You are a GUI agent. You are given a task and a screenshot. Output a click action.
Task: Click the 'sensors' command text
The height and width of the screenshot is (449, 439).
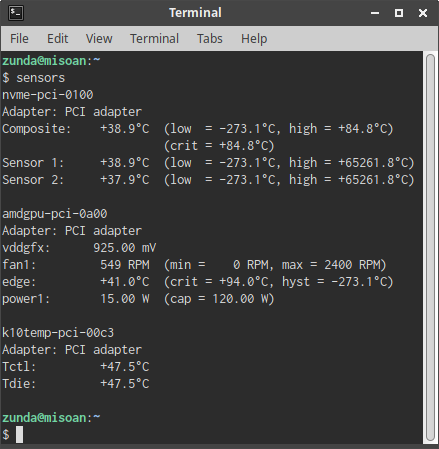[x=40, y=78]
